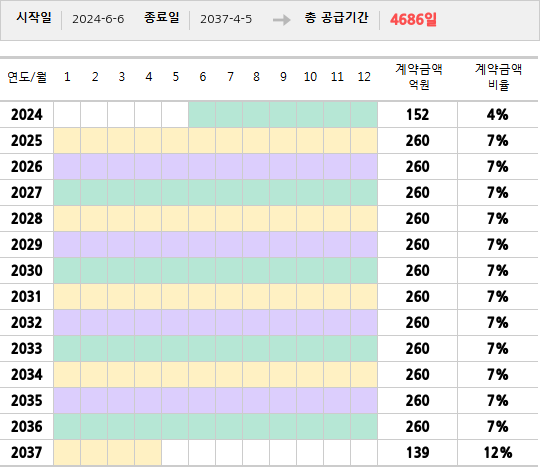Click the green December cell in 2036 row
The height and width of the screenshot is (472, 550).
[364, 426]
